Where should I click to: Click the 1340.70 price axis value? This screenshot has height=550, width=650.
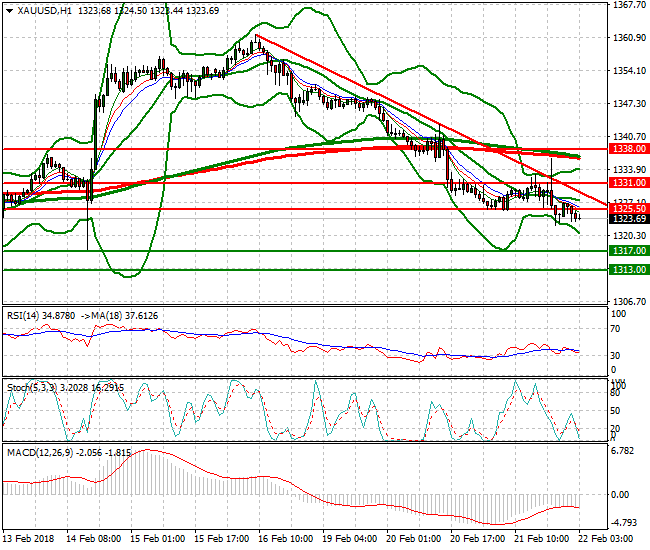pos(629,136)
